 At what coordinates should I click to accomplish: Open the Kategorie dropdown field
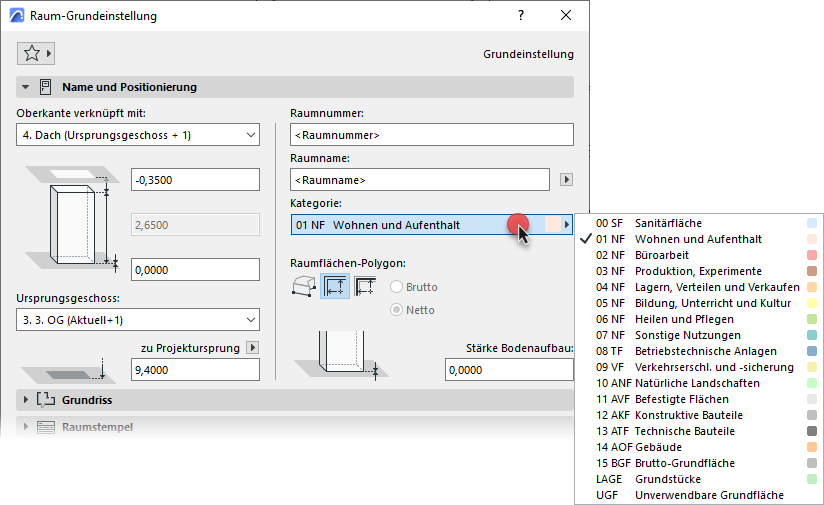tap(431, 225)
